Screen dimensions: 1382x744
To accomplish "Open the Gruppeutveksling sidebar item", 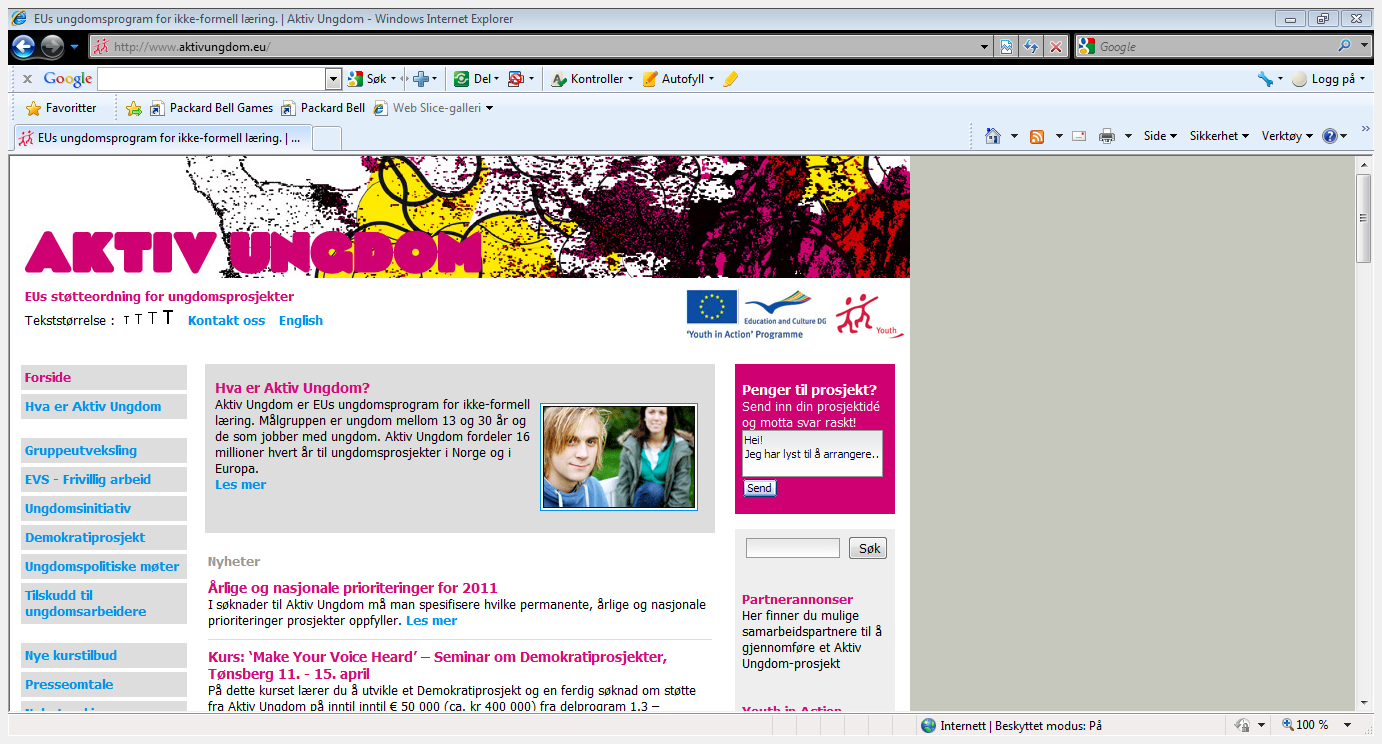I will coord(104,450).
